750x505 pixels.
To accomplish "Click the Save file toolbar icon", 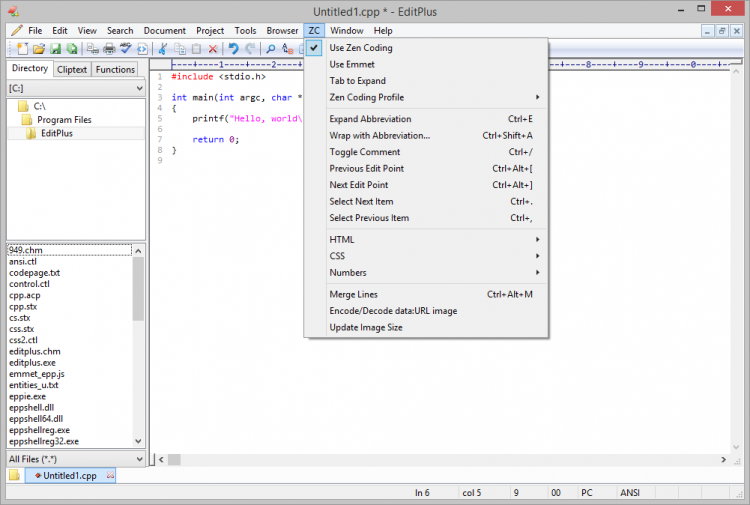I will pos(56,48).
